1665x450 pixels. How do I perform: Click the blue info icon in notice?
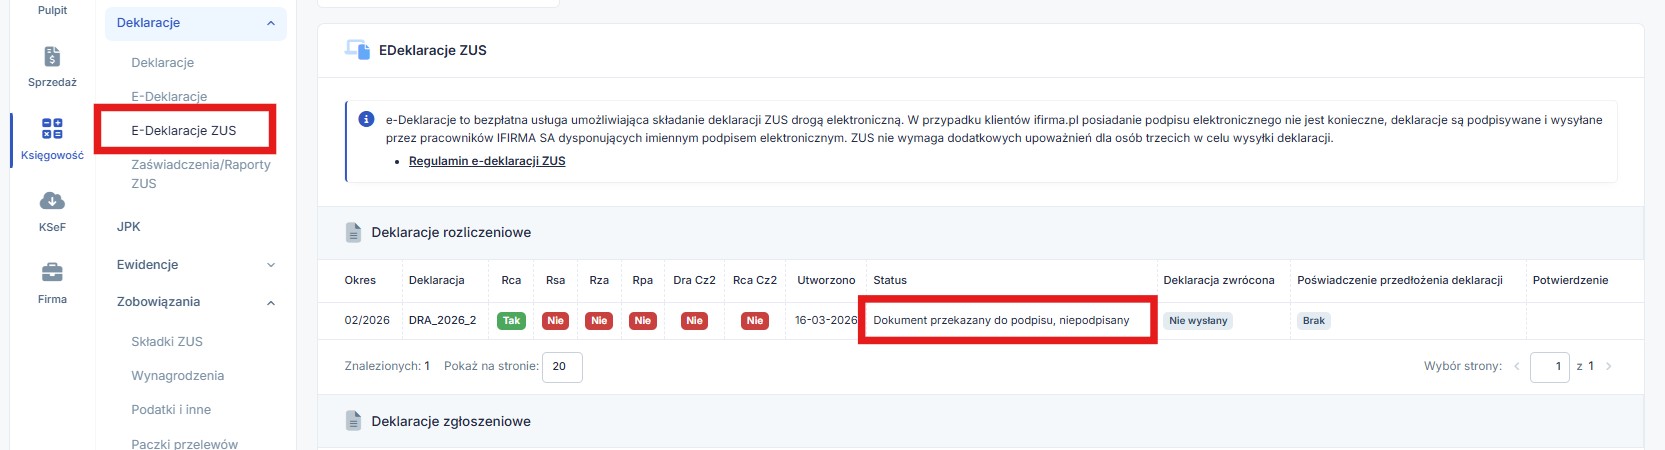(366, 120)
